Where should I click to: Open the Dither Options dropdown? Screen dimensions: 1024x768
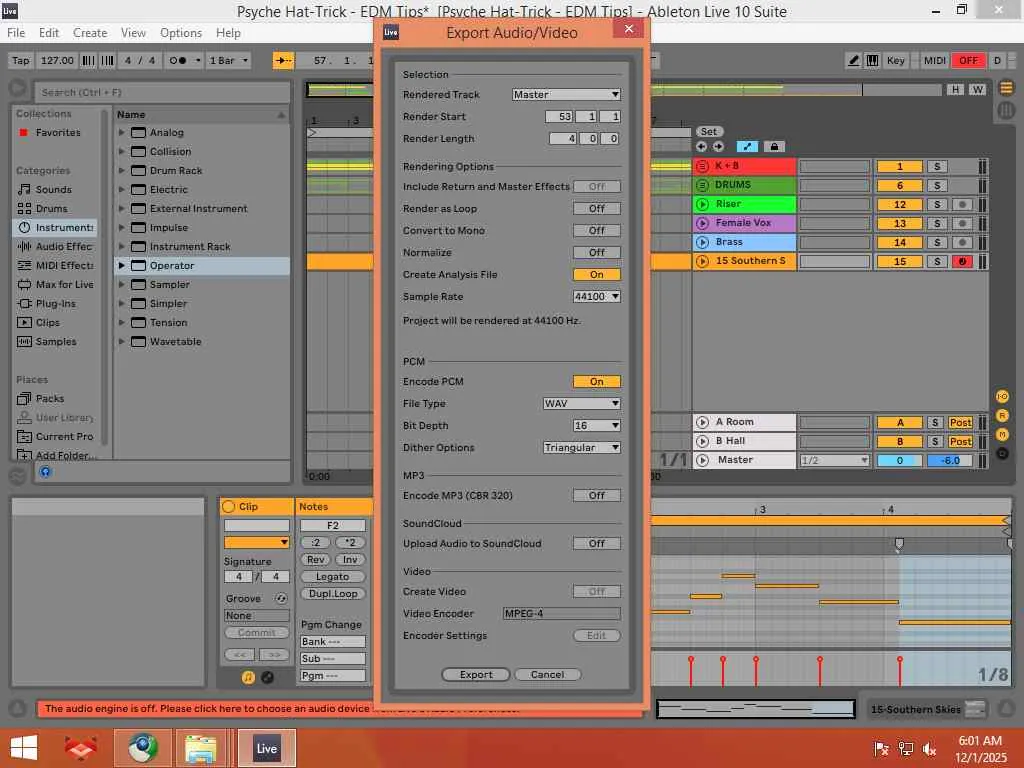581,447
